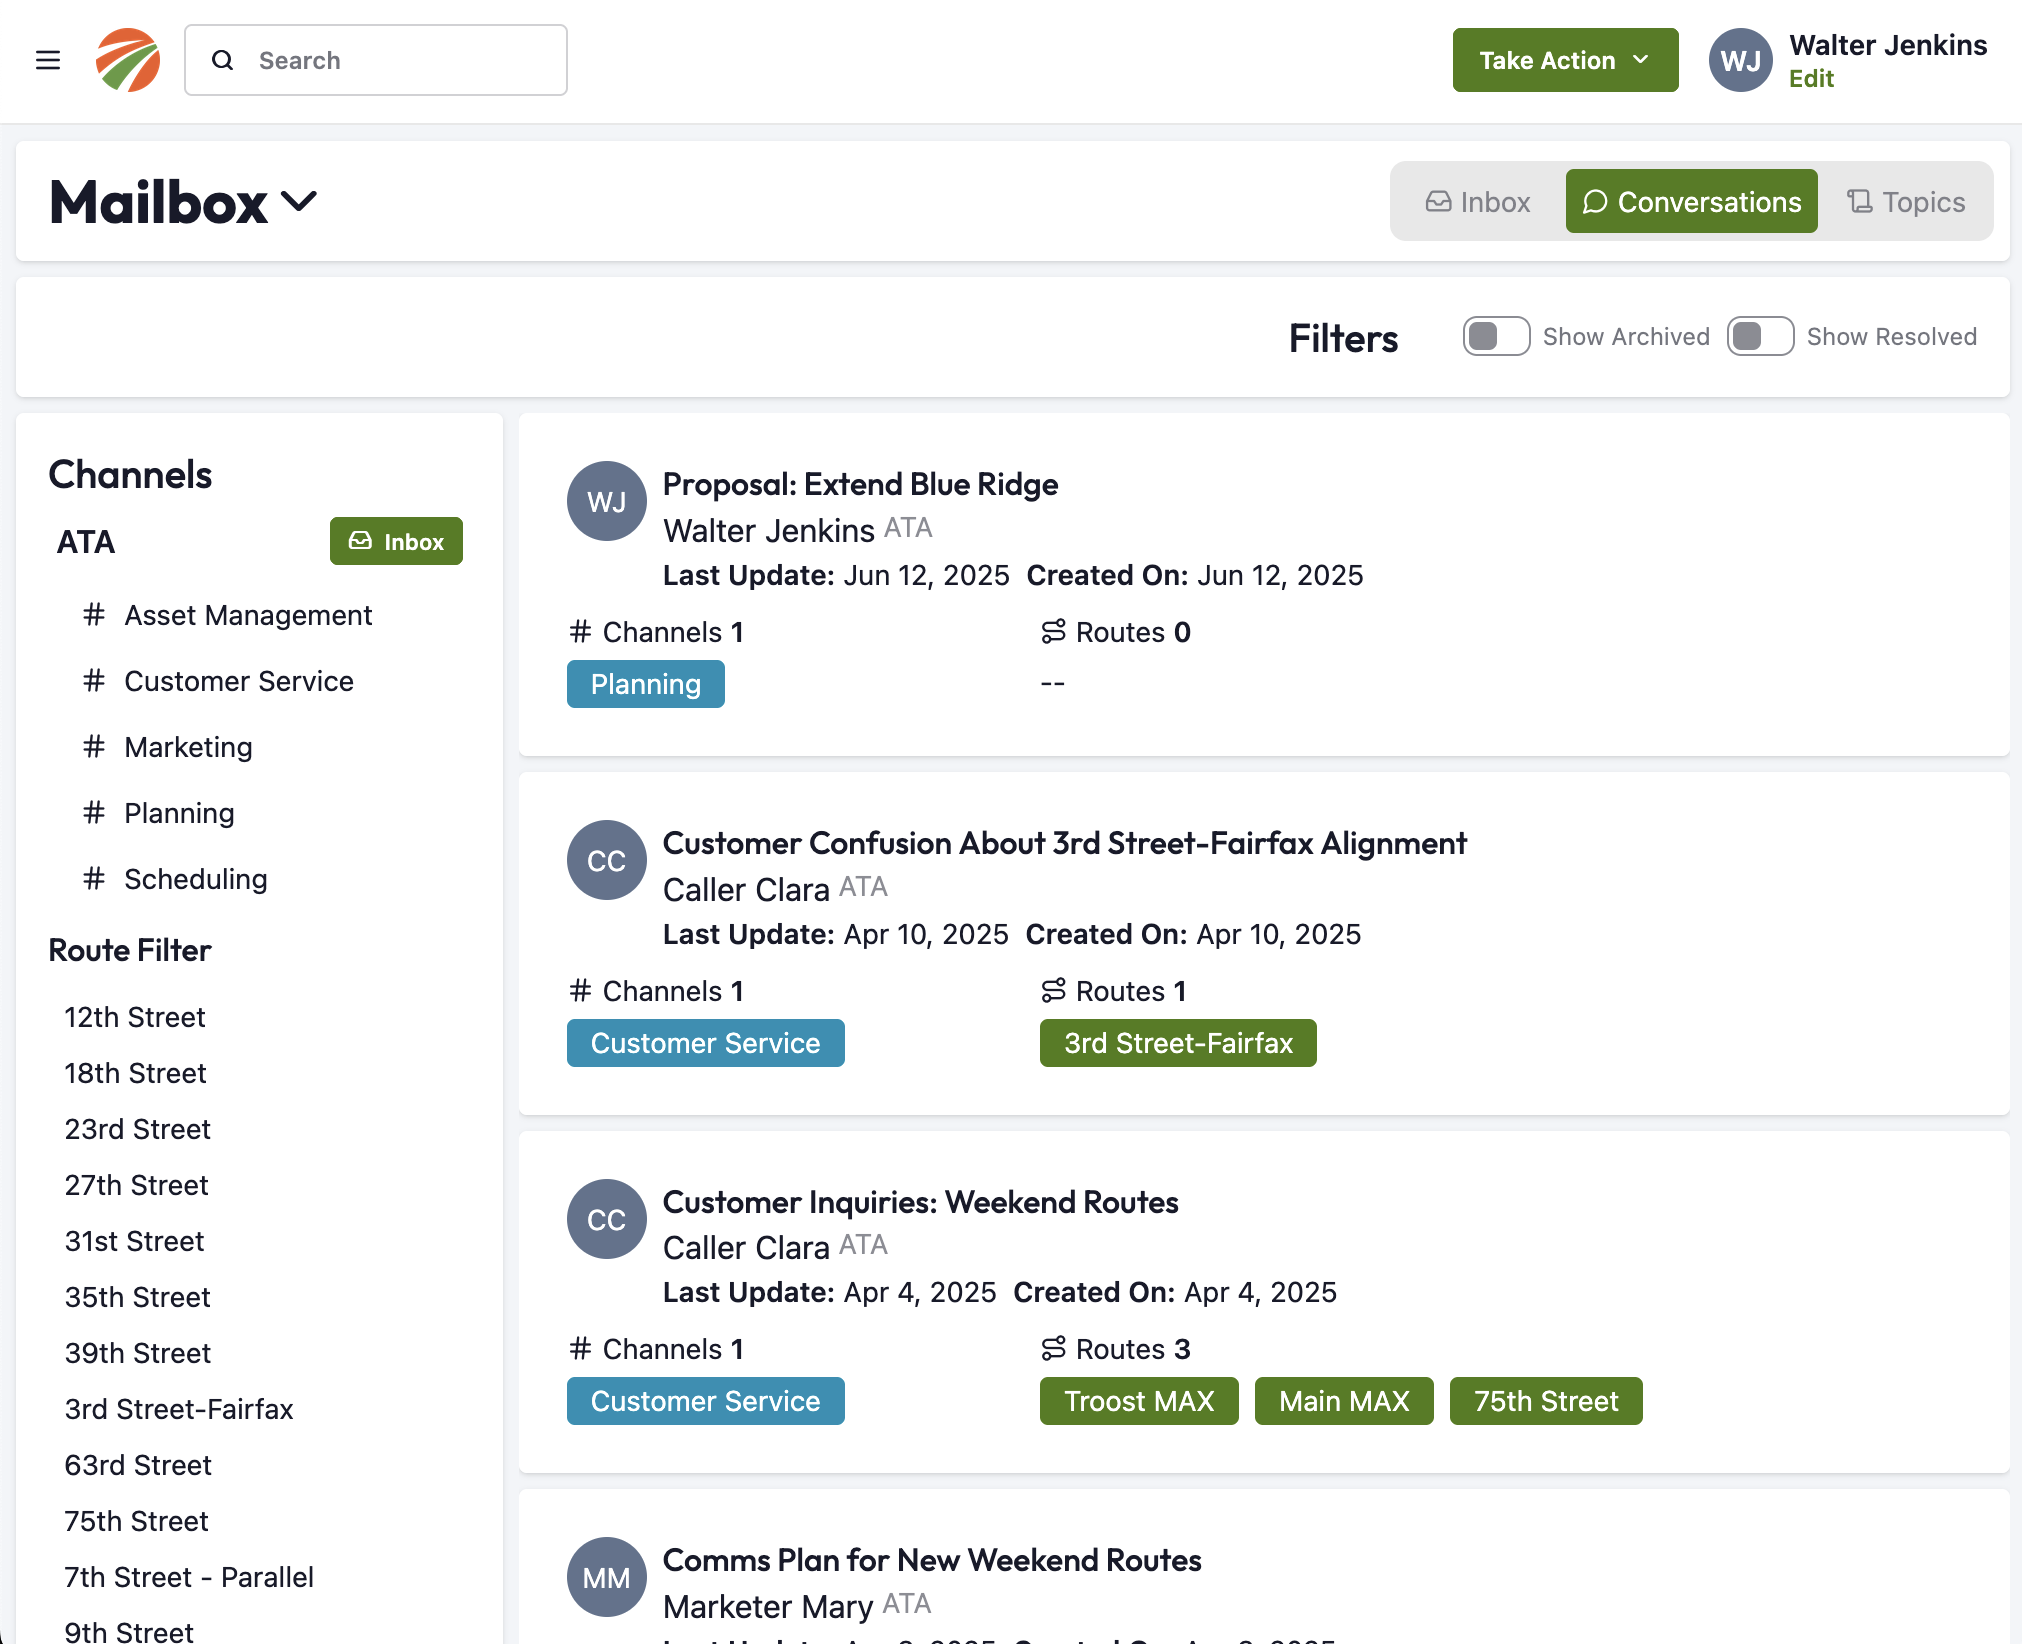Screen dimensions: 2022x1644
Task: Click the green ATA Inbox button
Action: click(x=395, y=541)
